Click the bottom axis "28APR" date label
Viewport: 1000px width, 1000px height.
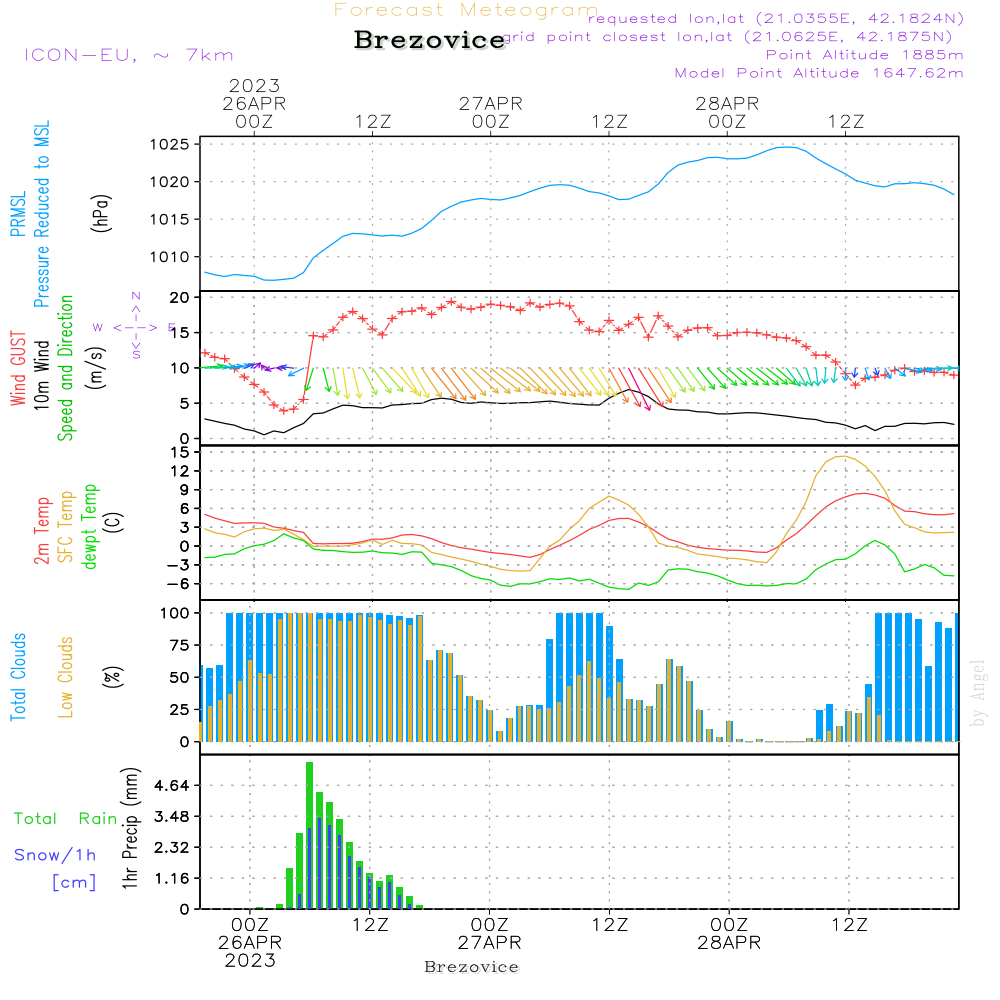(729, 943)
